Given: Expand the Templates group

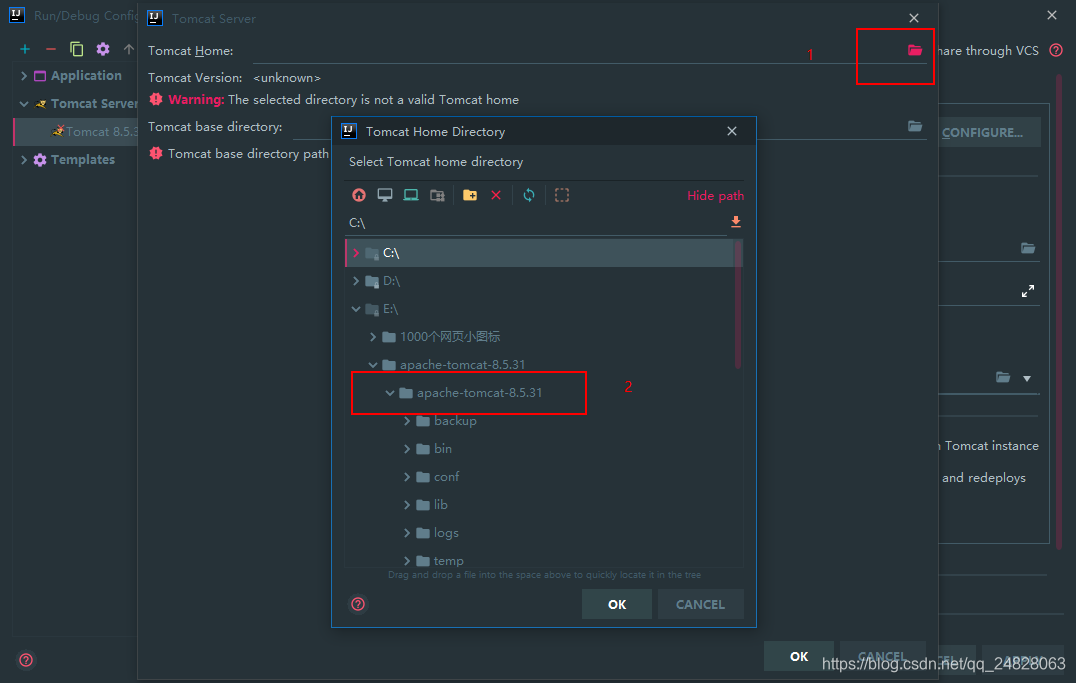Looking at the screenshot, I should [24, 159].
